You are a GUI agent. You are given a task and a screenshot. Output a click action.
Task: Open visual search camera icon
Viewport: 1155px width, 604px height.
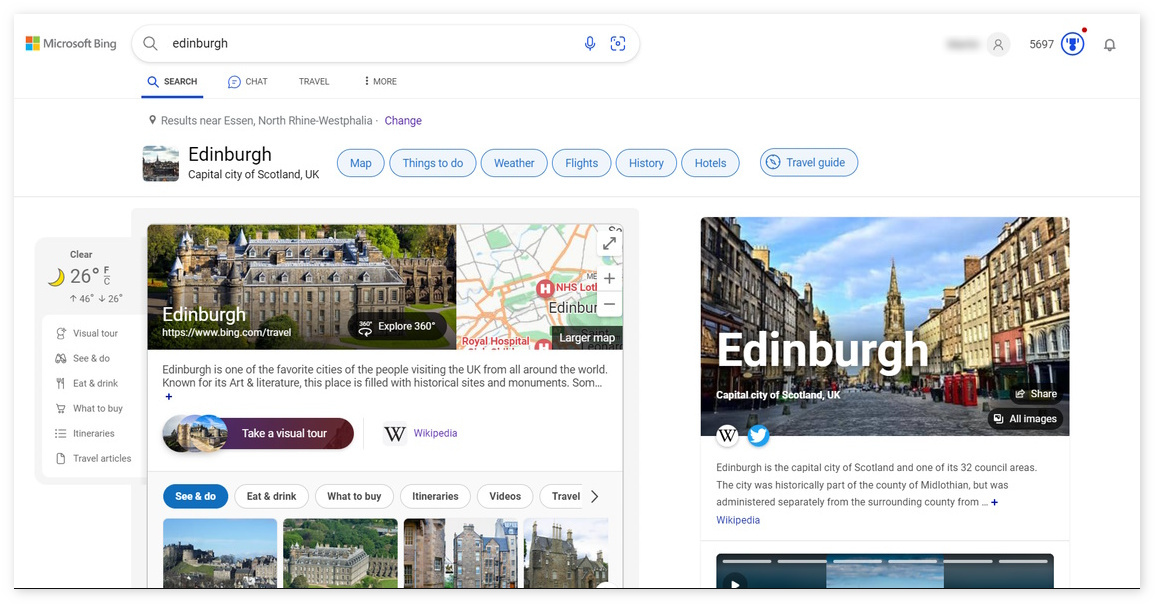(x=618, y=43)
